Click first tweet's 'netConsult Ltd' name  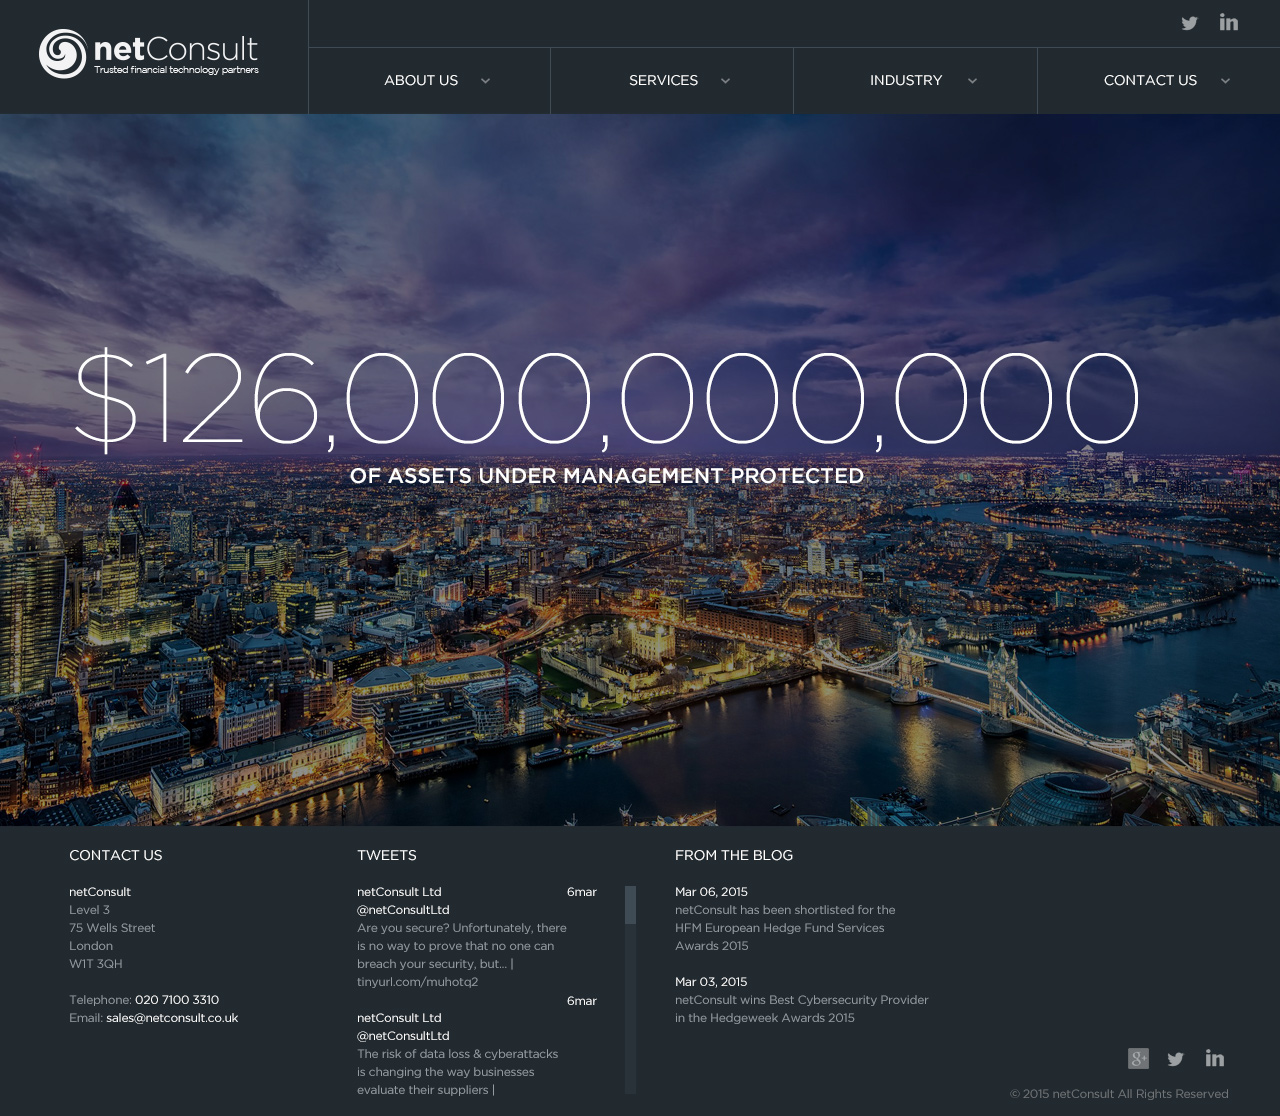(x=399, y=892)
